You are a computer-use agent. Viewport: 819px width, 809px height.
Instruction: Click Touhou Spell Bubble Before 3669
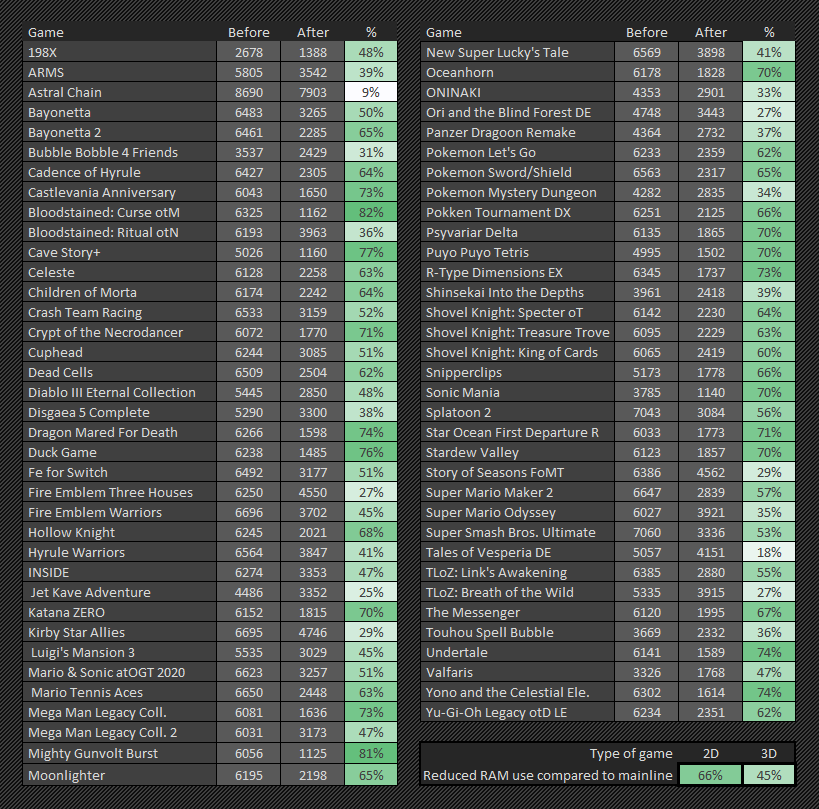647,633
